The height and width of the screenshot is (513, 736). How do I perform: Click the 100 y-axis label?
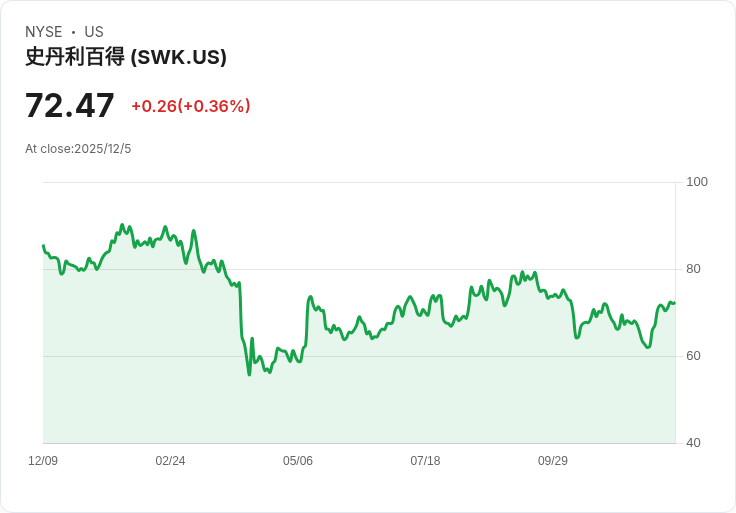tap(697, 182)
